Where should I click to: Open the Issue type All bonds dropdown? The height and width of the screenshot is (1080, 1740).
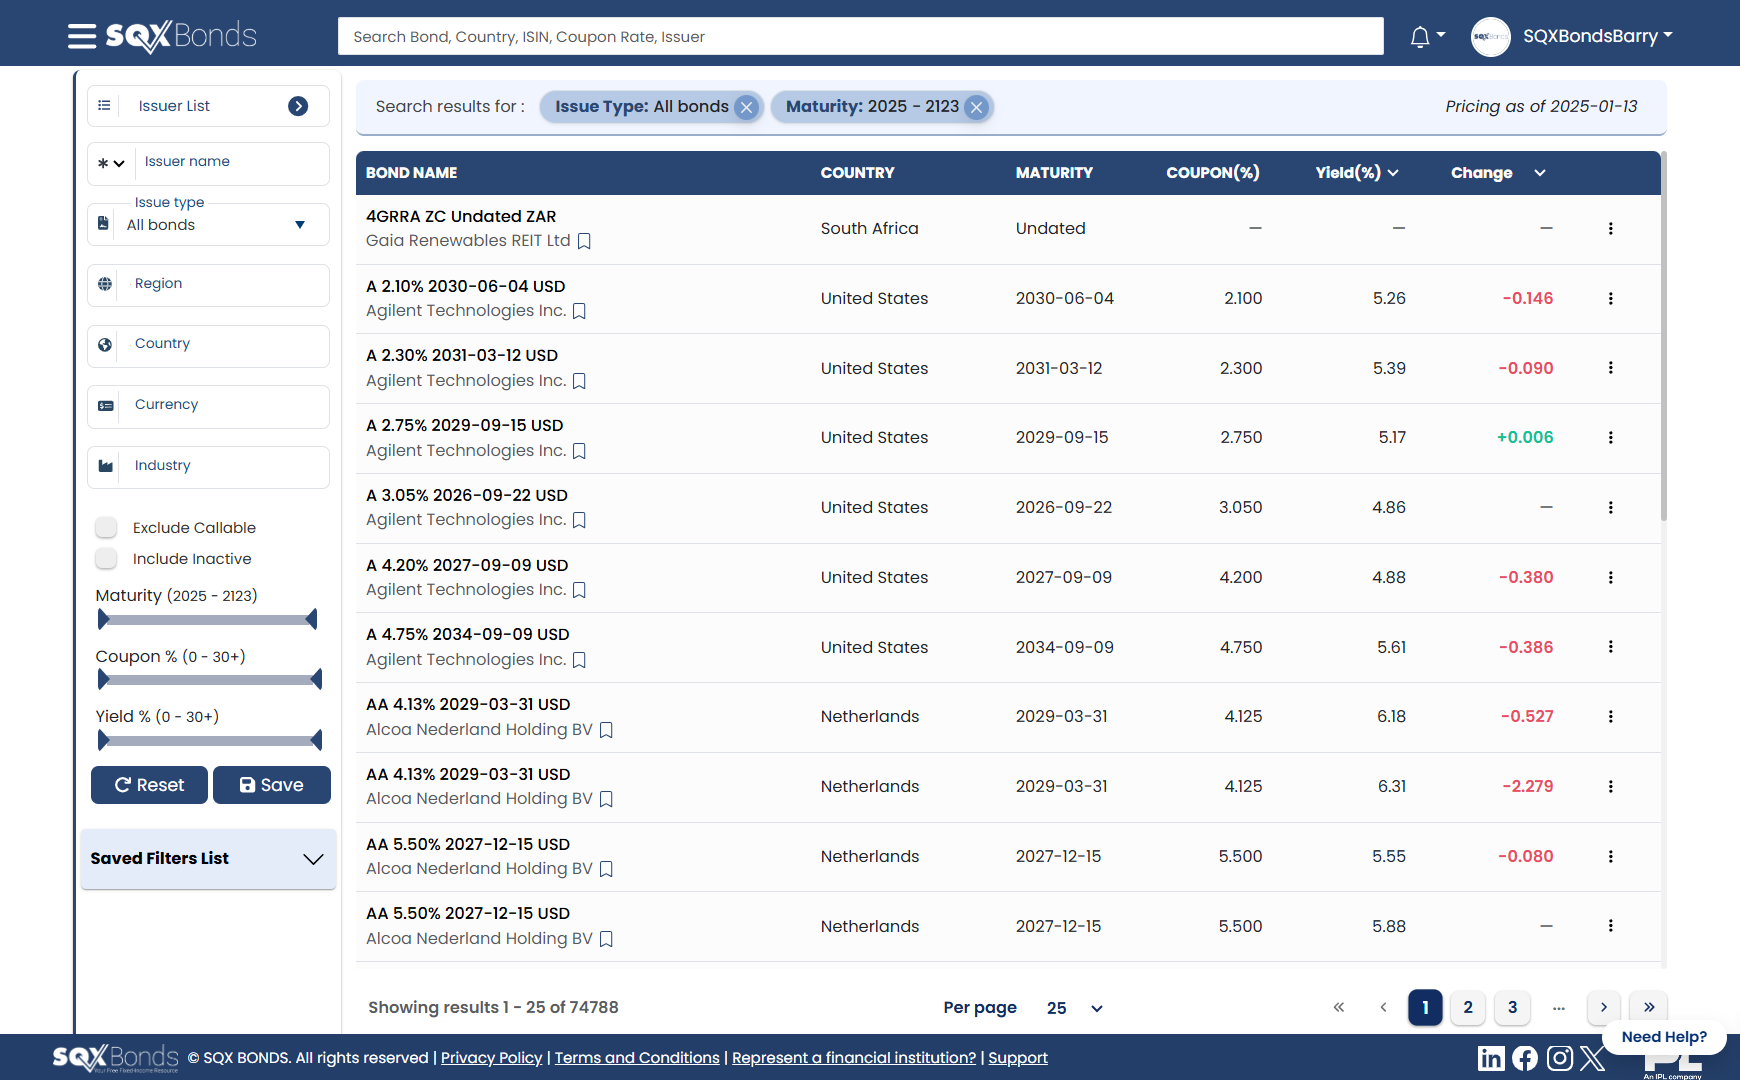tap(208, 225)
